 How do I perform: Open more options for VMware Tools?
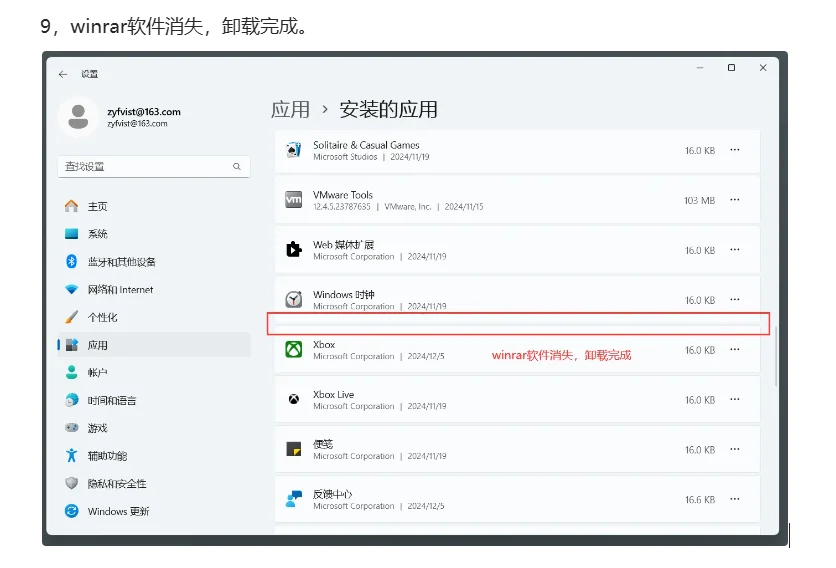(x=735, y=200)
